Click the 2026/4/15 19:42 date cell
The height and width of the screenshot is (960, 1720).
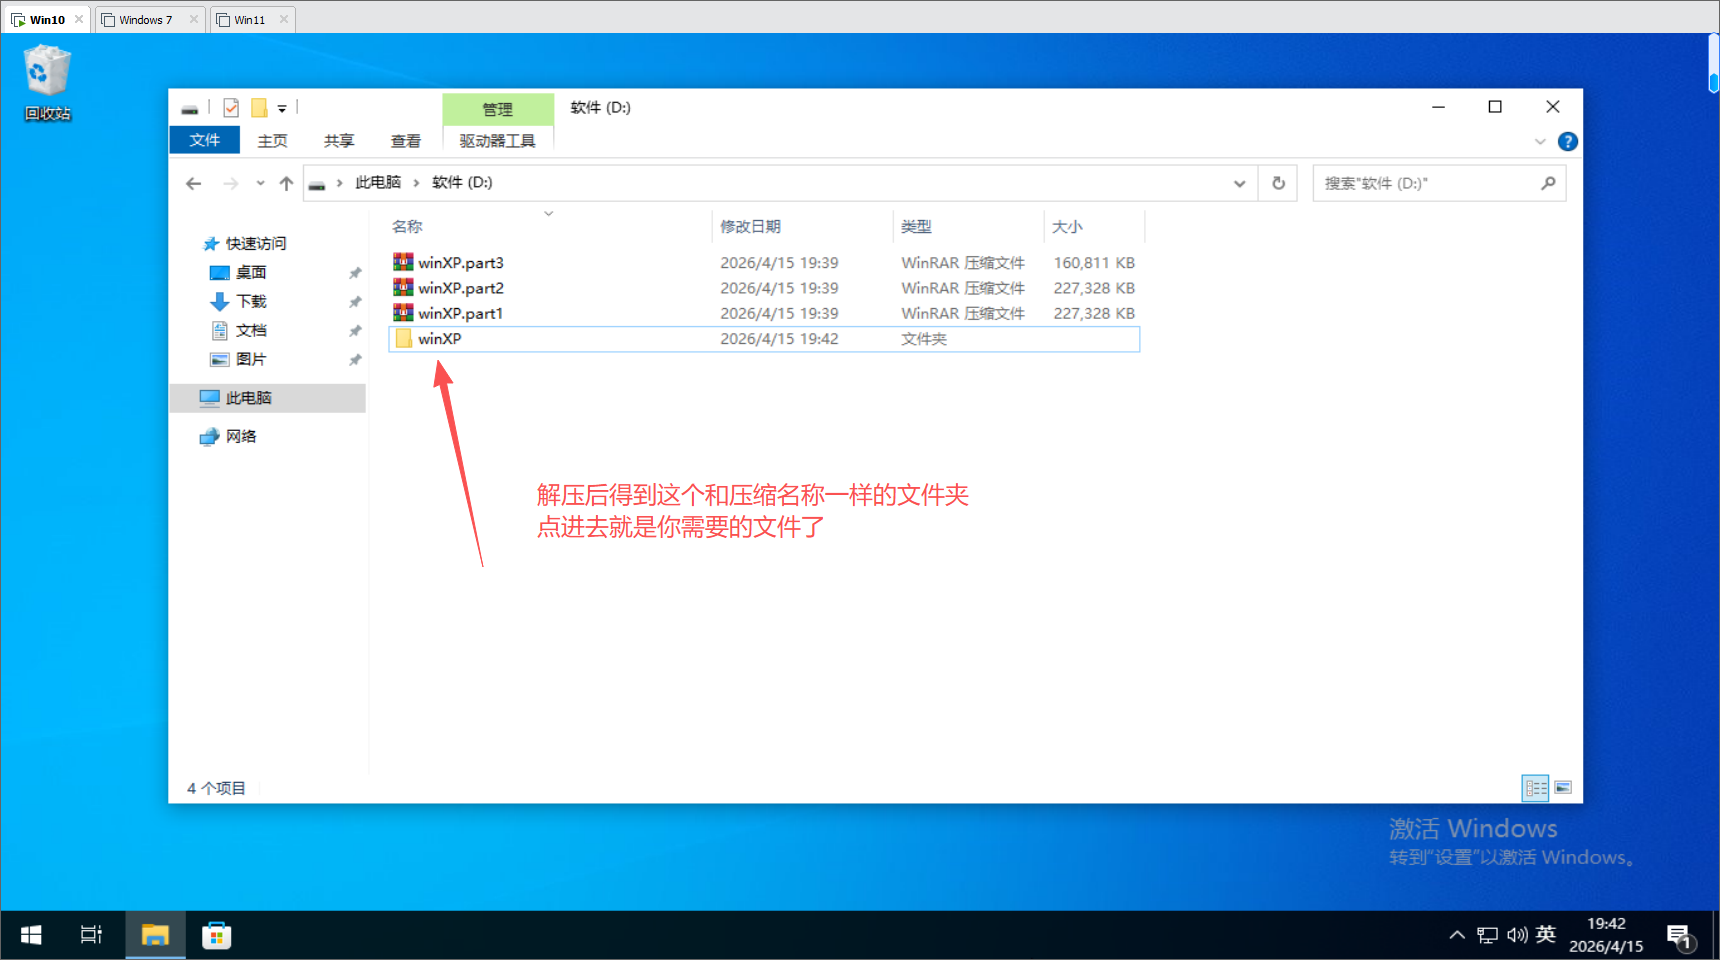click(779, 339)
